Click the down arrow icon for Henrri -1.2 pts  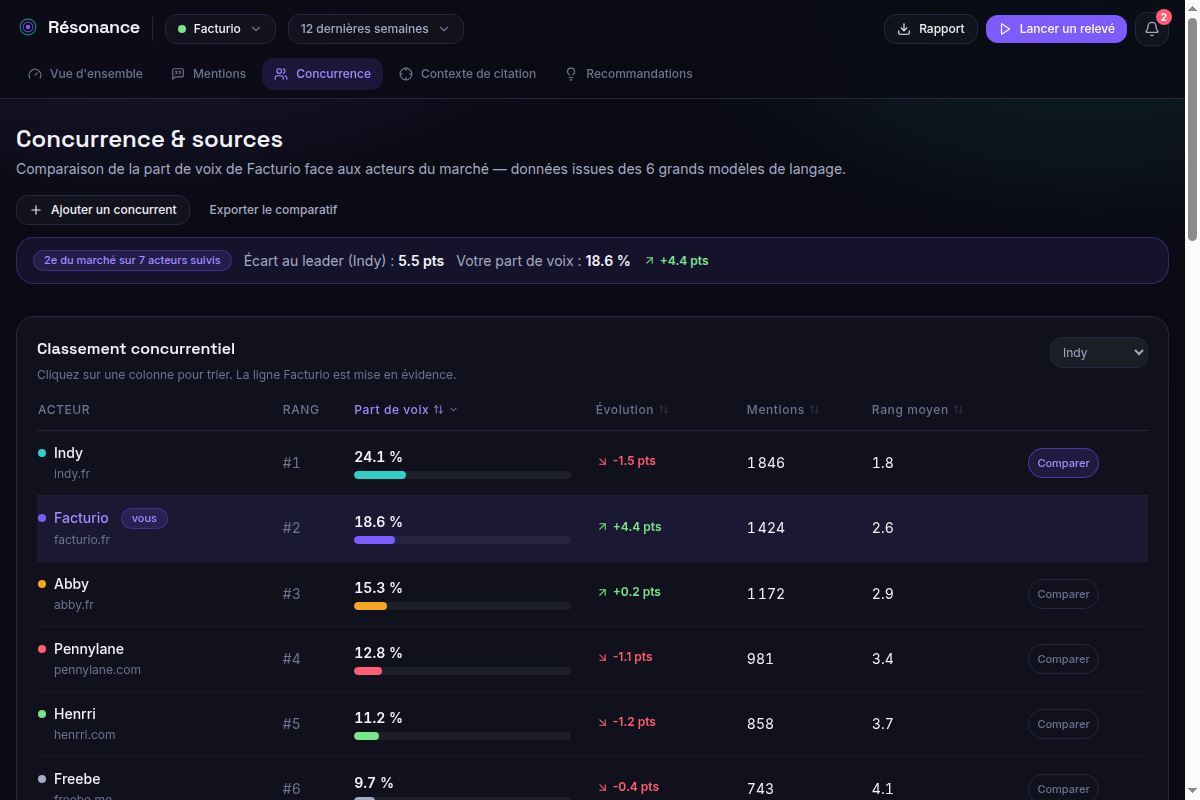click(x=602, y=722)
